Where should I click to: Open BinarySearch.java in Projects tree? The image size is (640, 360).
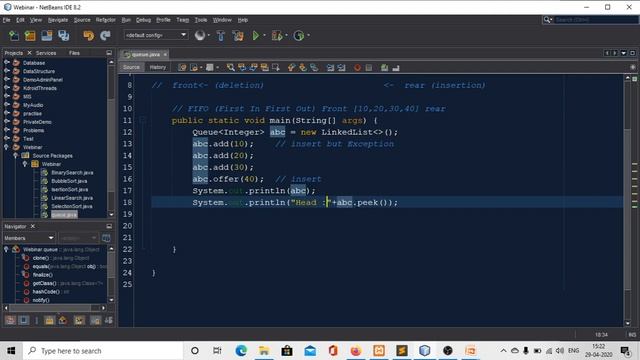[x=72, y=173]
